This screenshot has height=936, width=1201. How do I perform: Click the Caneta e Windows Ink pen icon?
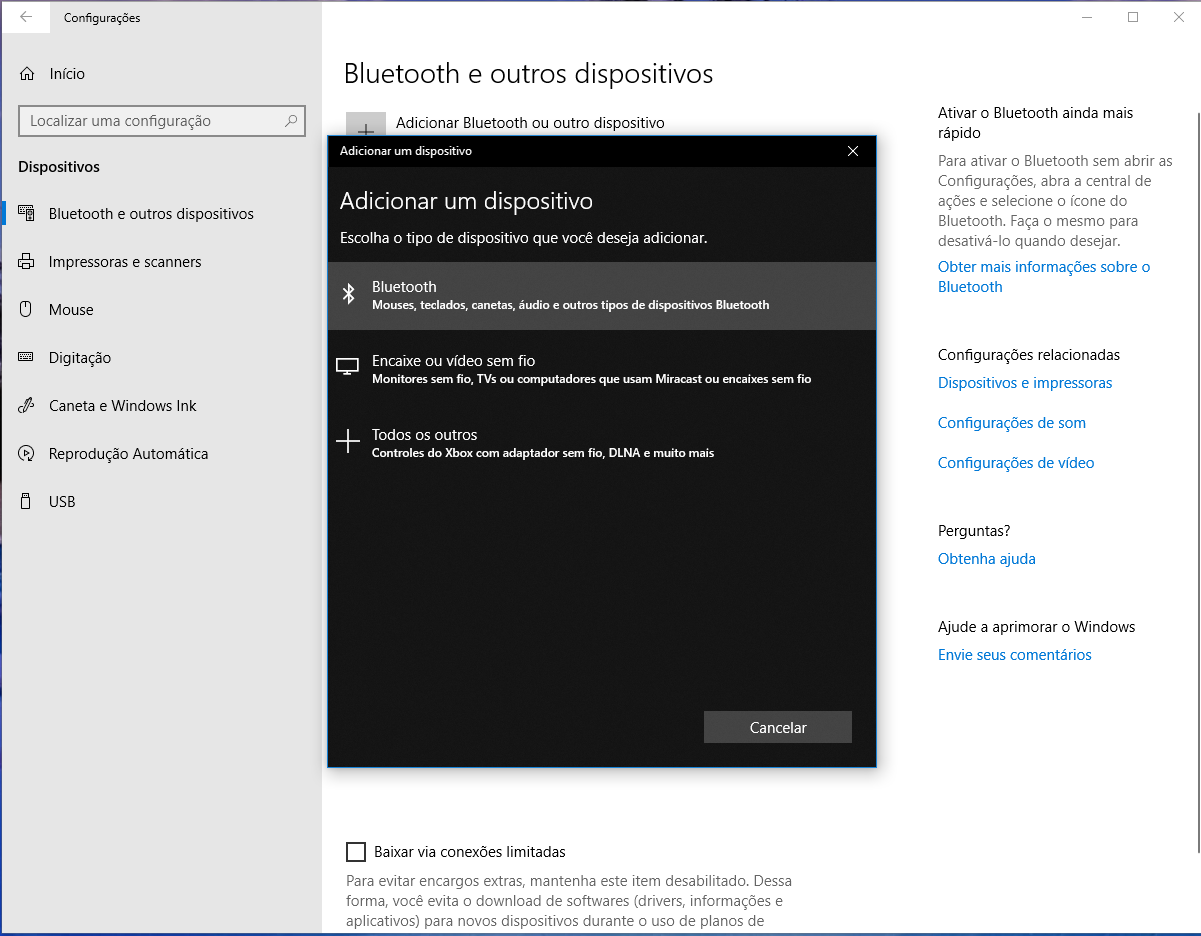pyautogui.click(x=27, y=406)
